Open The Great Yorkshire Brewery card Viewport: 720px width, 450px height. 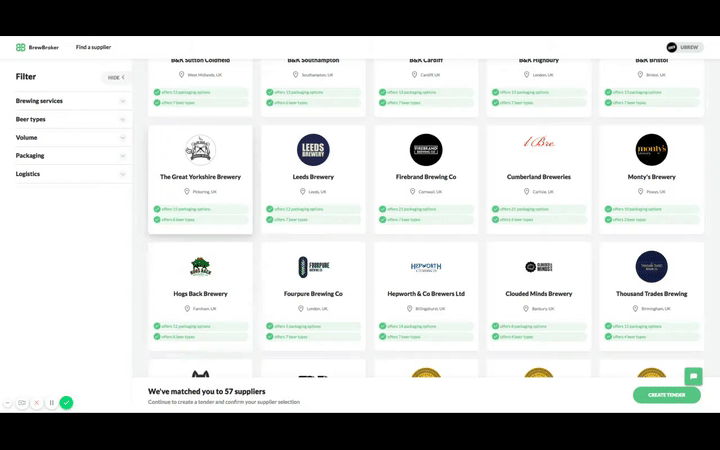click(x=200, y=178)
